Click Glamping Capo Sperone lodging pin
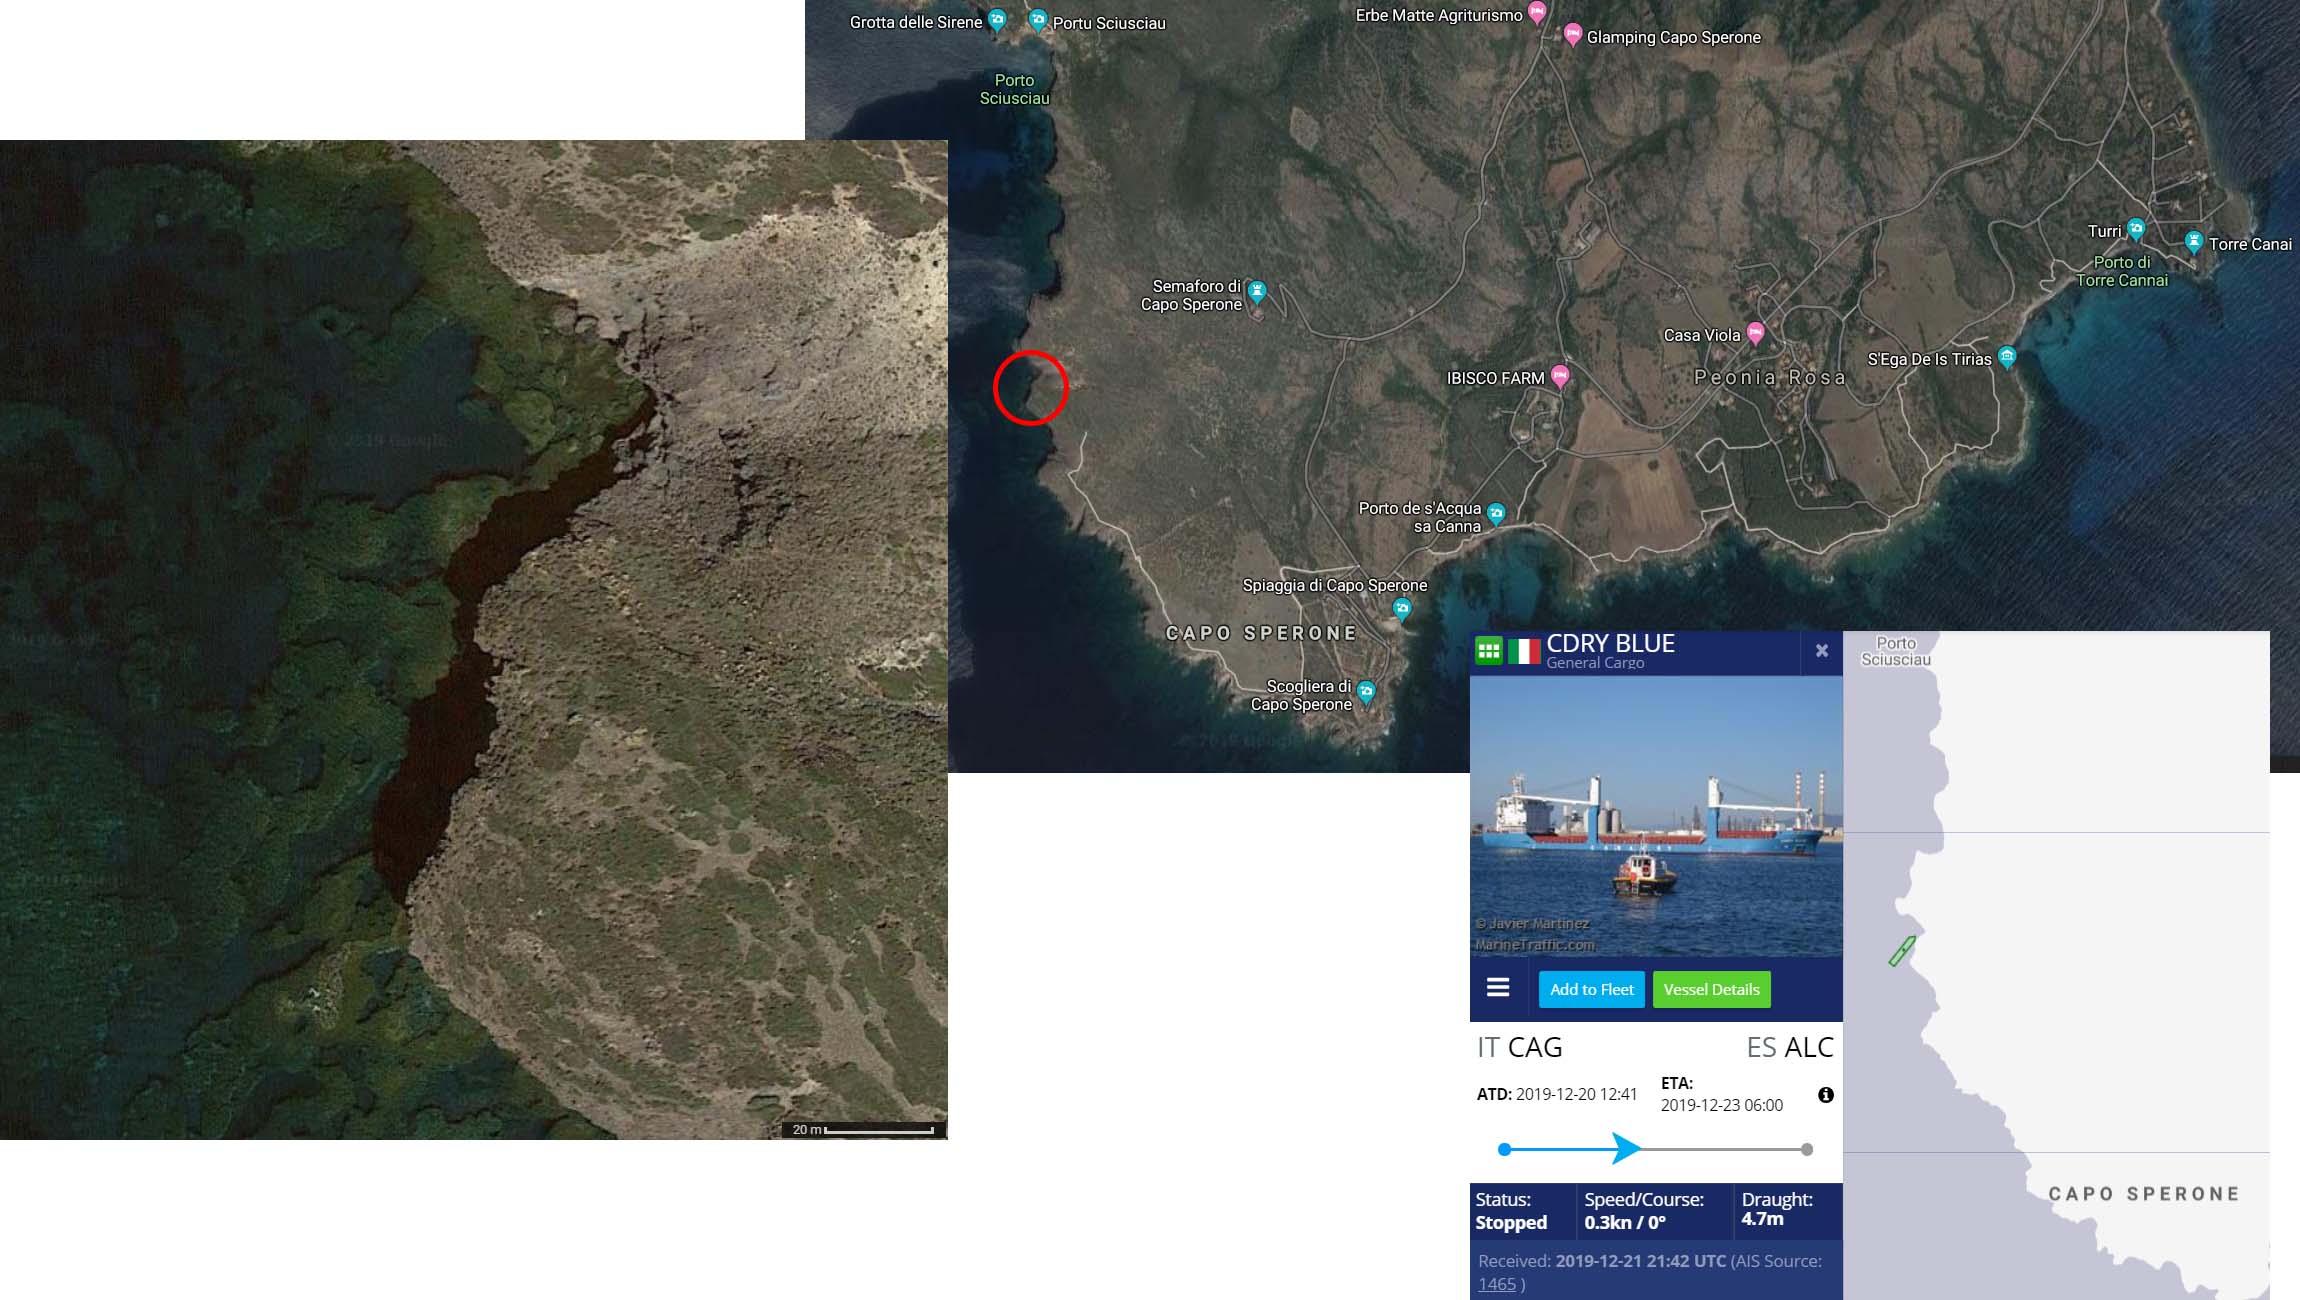The width and height of the screenshot is (2300, 1300). click(x=1572, y=35)
